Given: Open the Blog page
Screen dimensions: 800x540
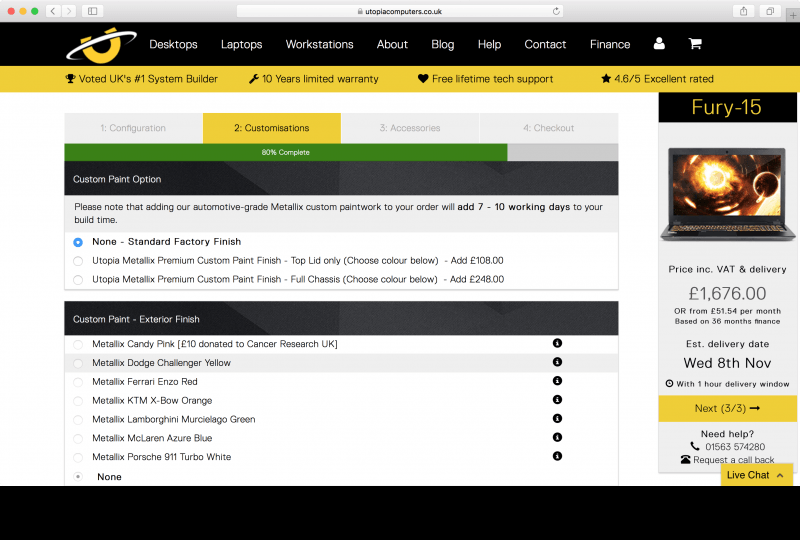Looking at the screenshot, I should click(x=442, y=44).
